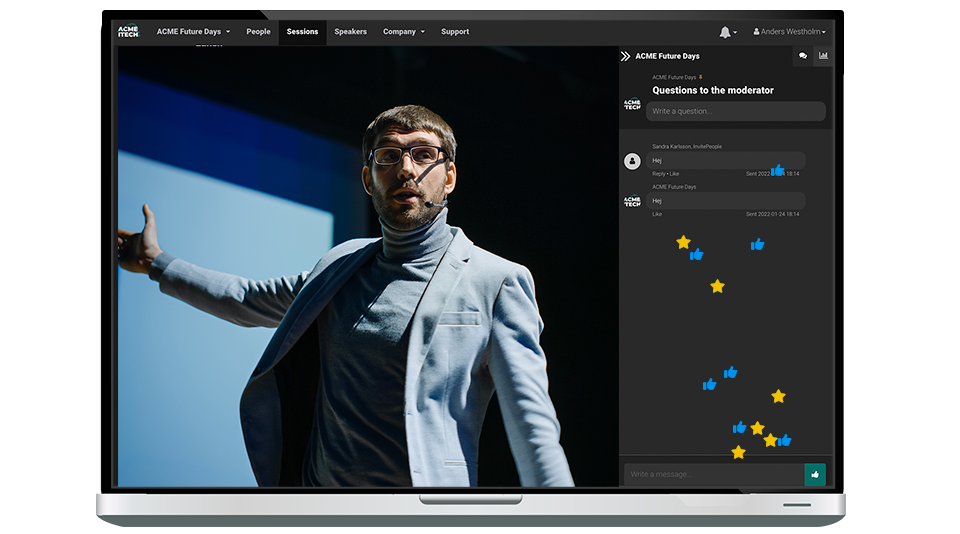Image resolution: width=960 pixels, height=534 pixels.
Task: Open the polls bar chart icon
Action: [x=823, y=56]
